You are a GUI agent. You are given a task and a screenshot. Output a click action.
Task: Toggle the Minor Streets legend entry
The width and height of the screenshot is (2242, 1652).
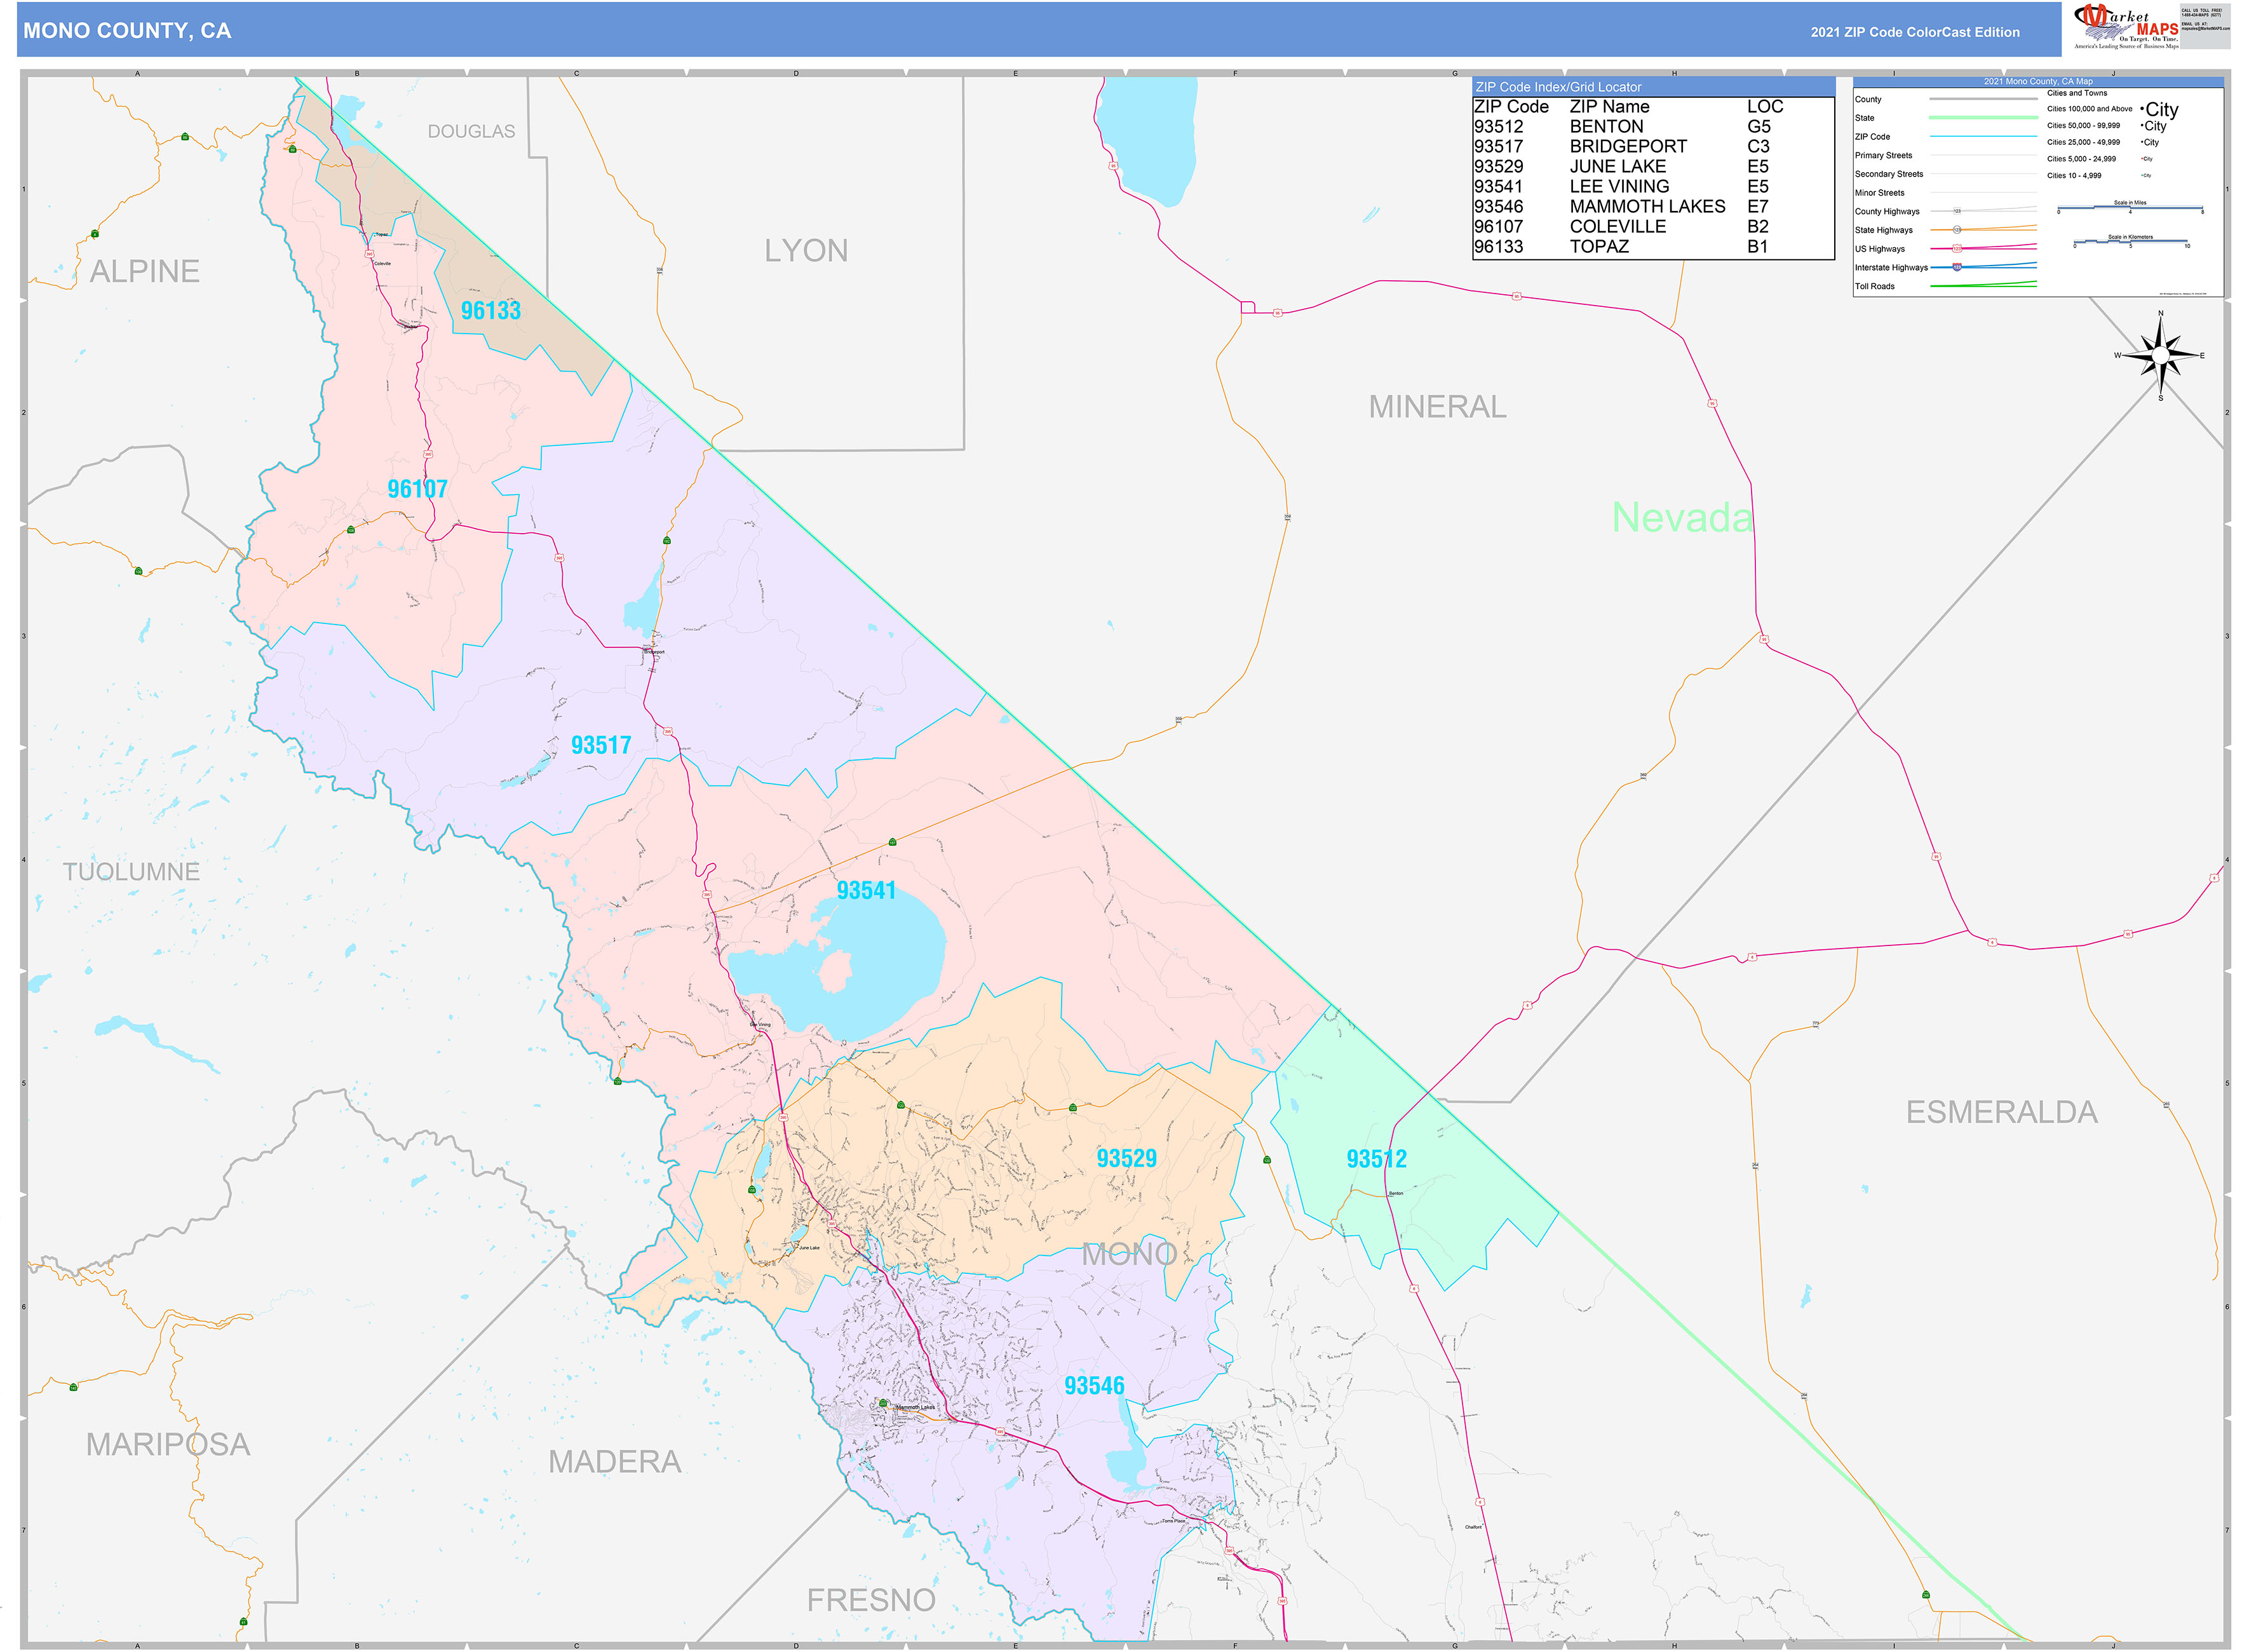click(x=1881, y=193)
